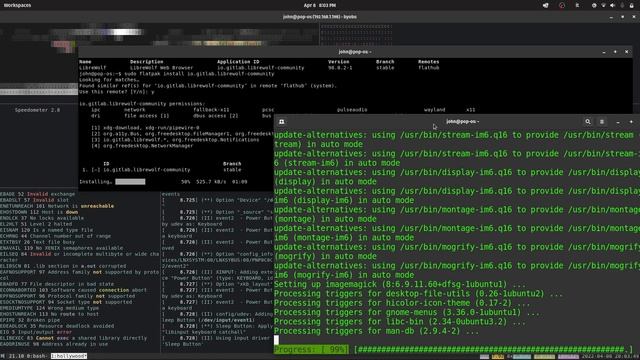This screenshot has width=640, height=360.
Task: Click the 'sudo flatpak install' command line
Action: click(177, 74)
